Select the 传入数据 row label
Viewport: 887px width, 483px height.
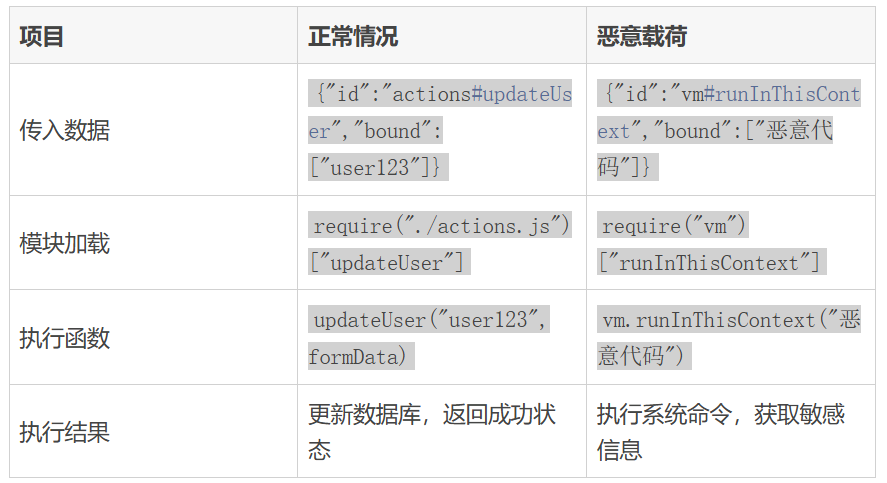(65, 130)
